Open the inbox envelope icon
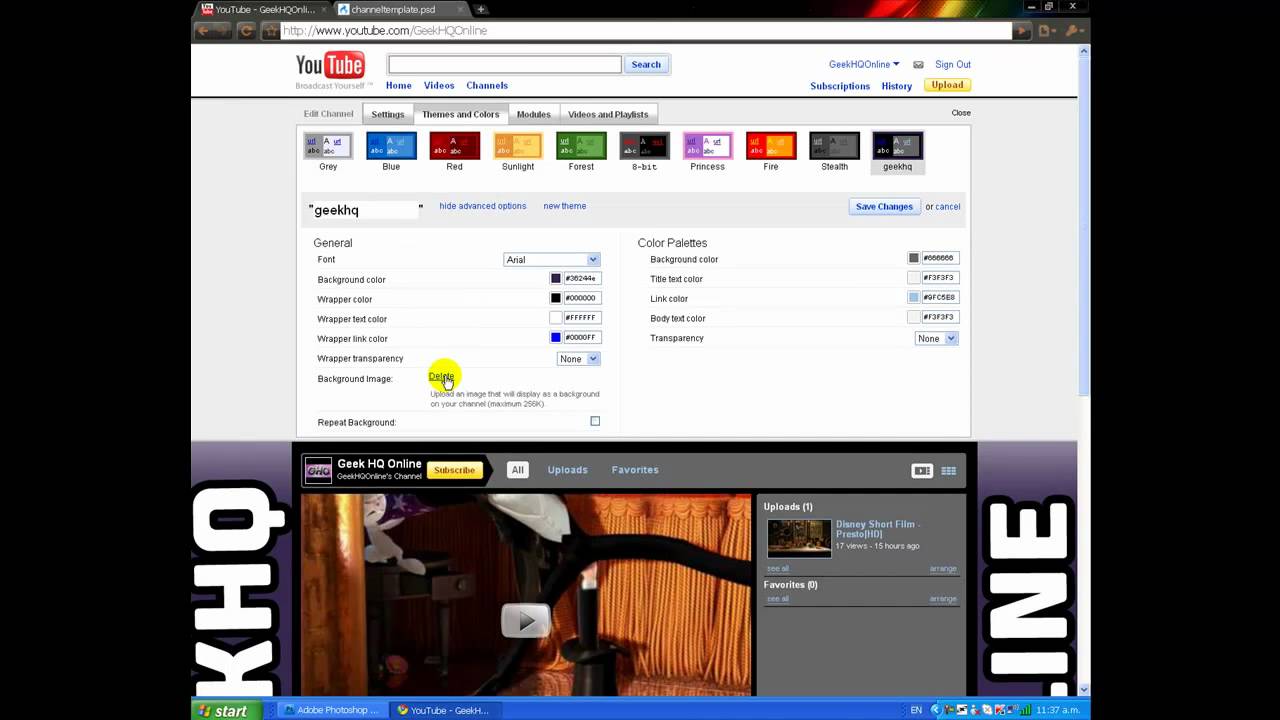The height and width of the screenshot is (720, 1280). [x=918, y=65]
